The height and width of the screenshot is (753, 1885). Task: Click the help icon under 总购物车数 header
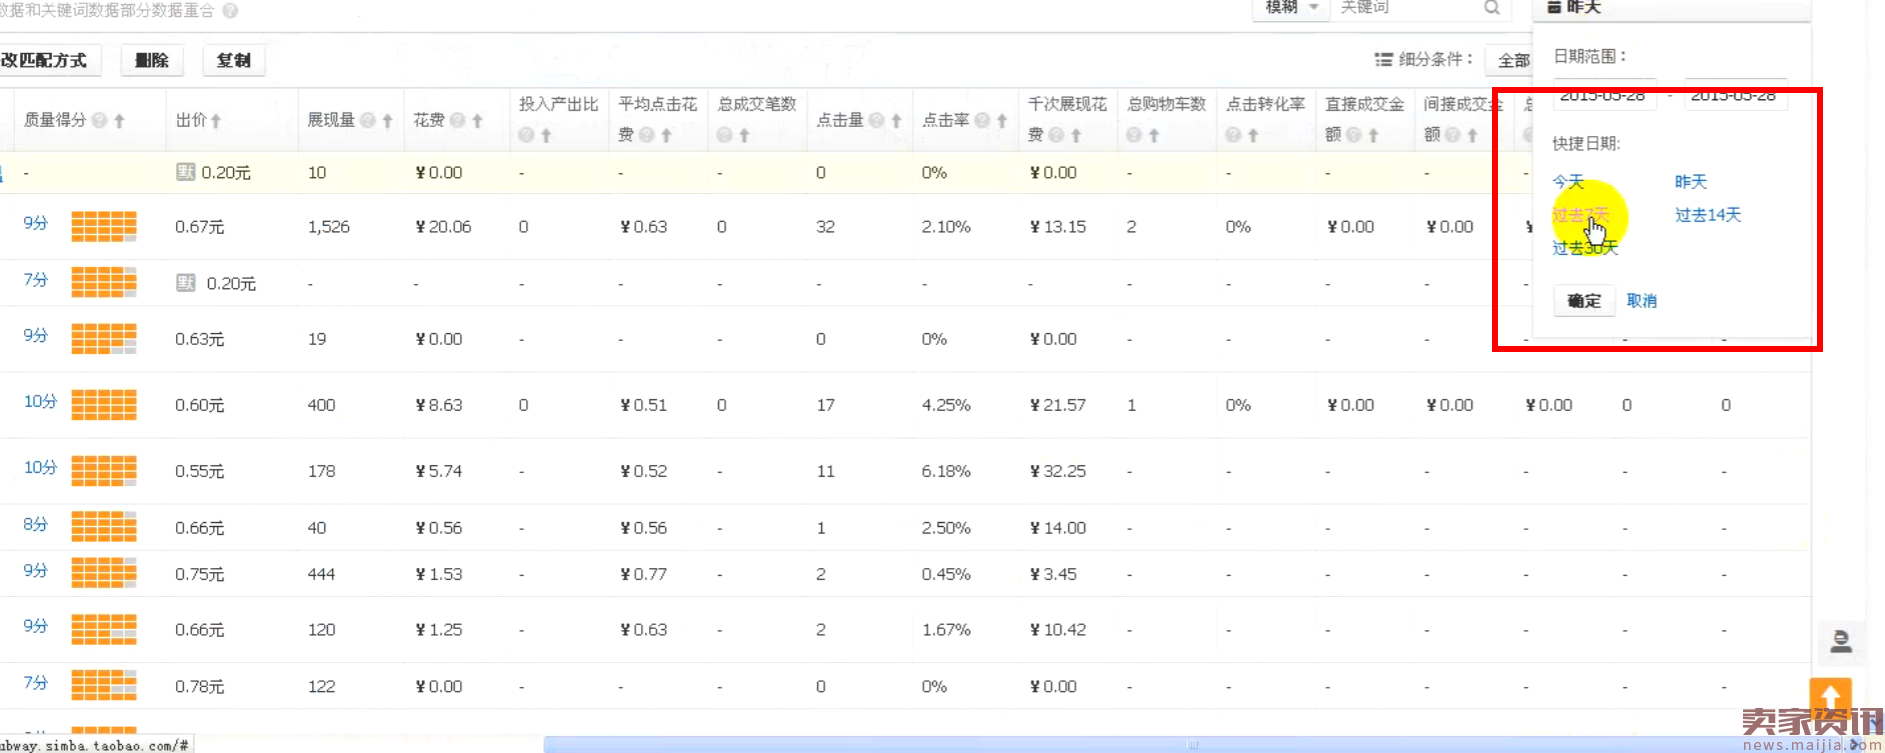[1134, 135]
